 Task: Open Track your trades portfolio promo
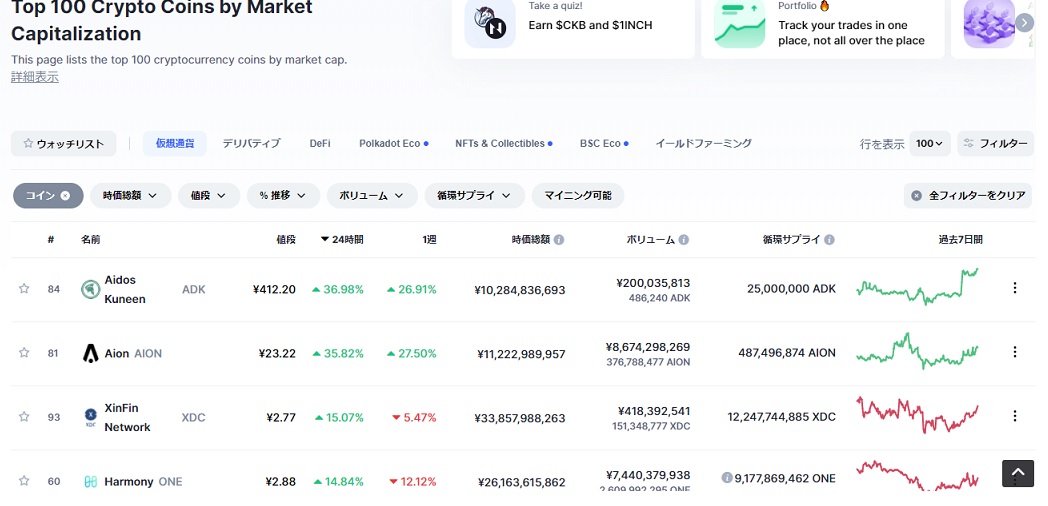coord(852,33)
